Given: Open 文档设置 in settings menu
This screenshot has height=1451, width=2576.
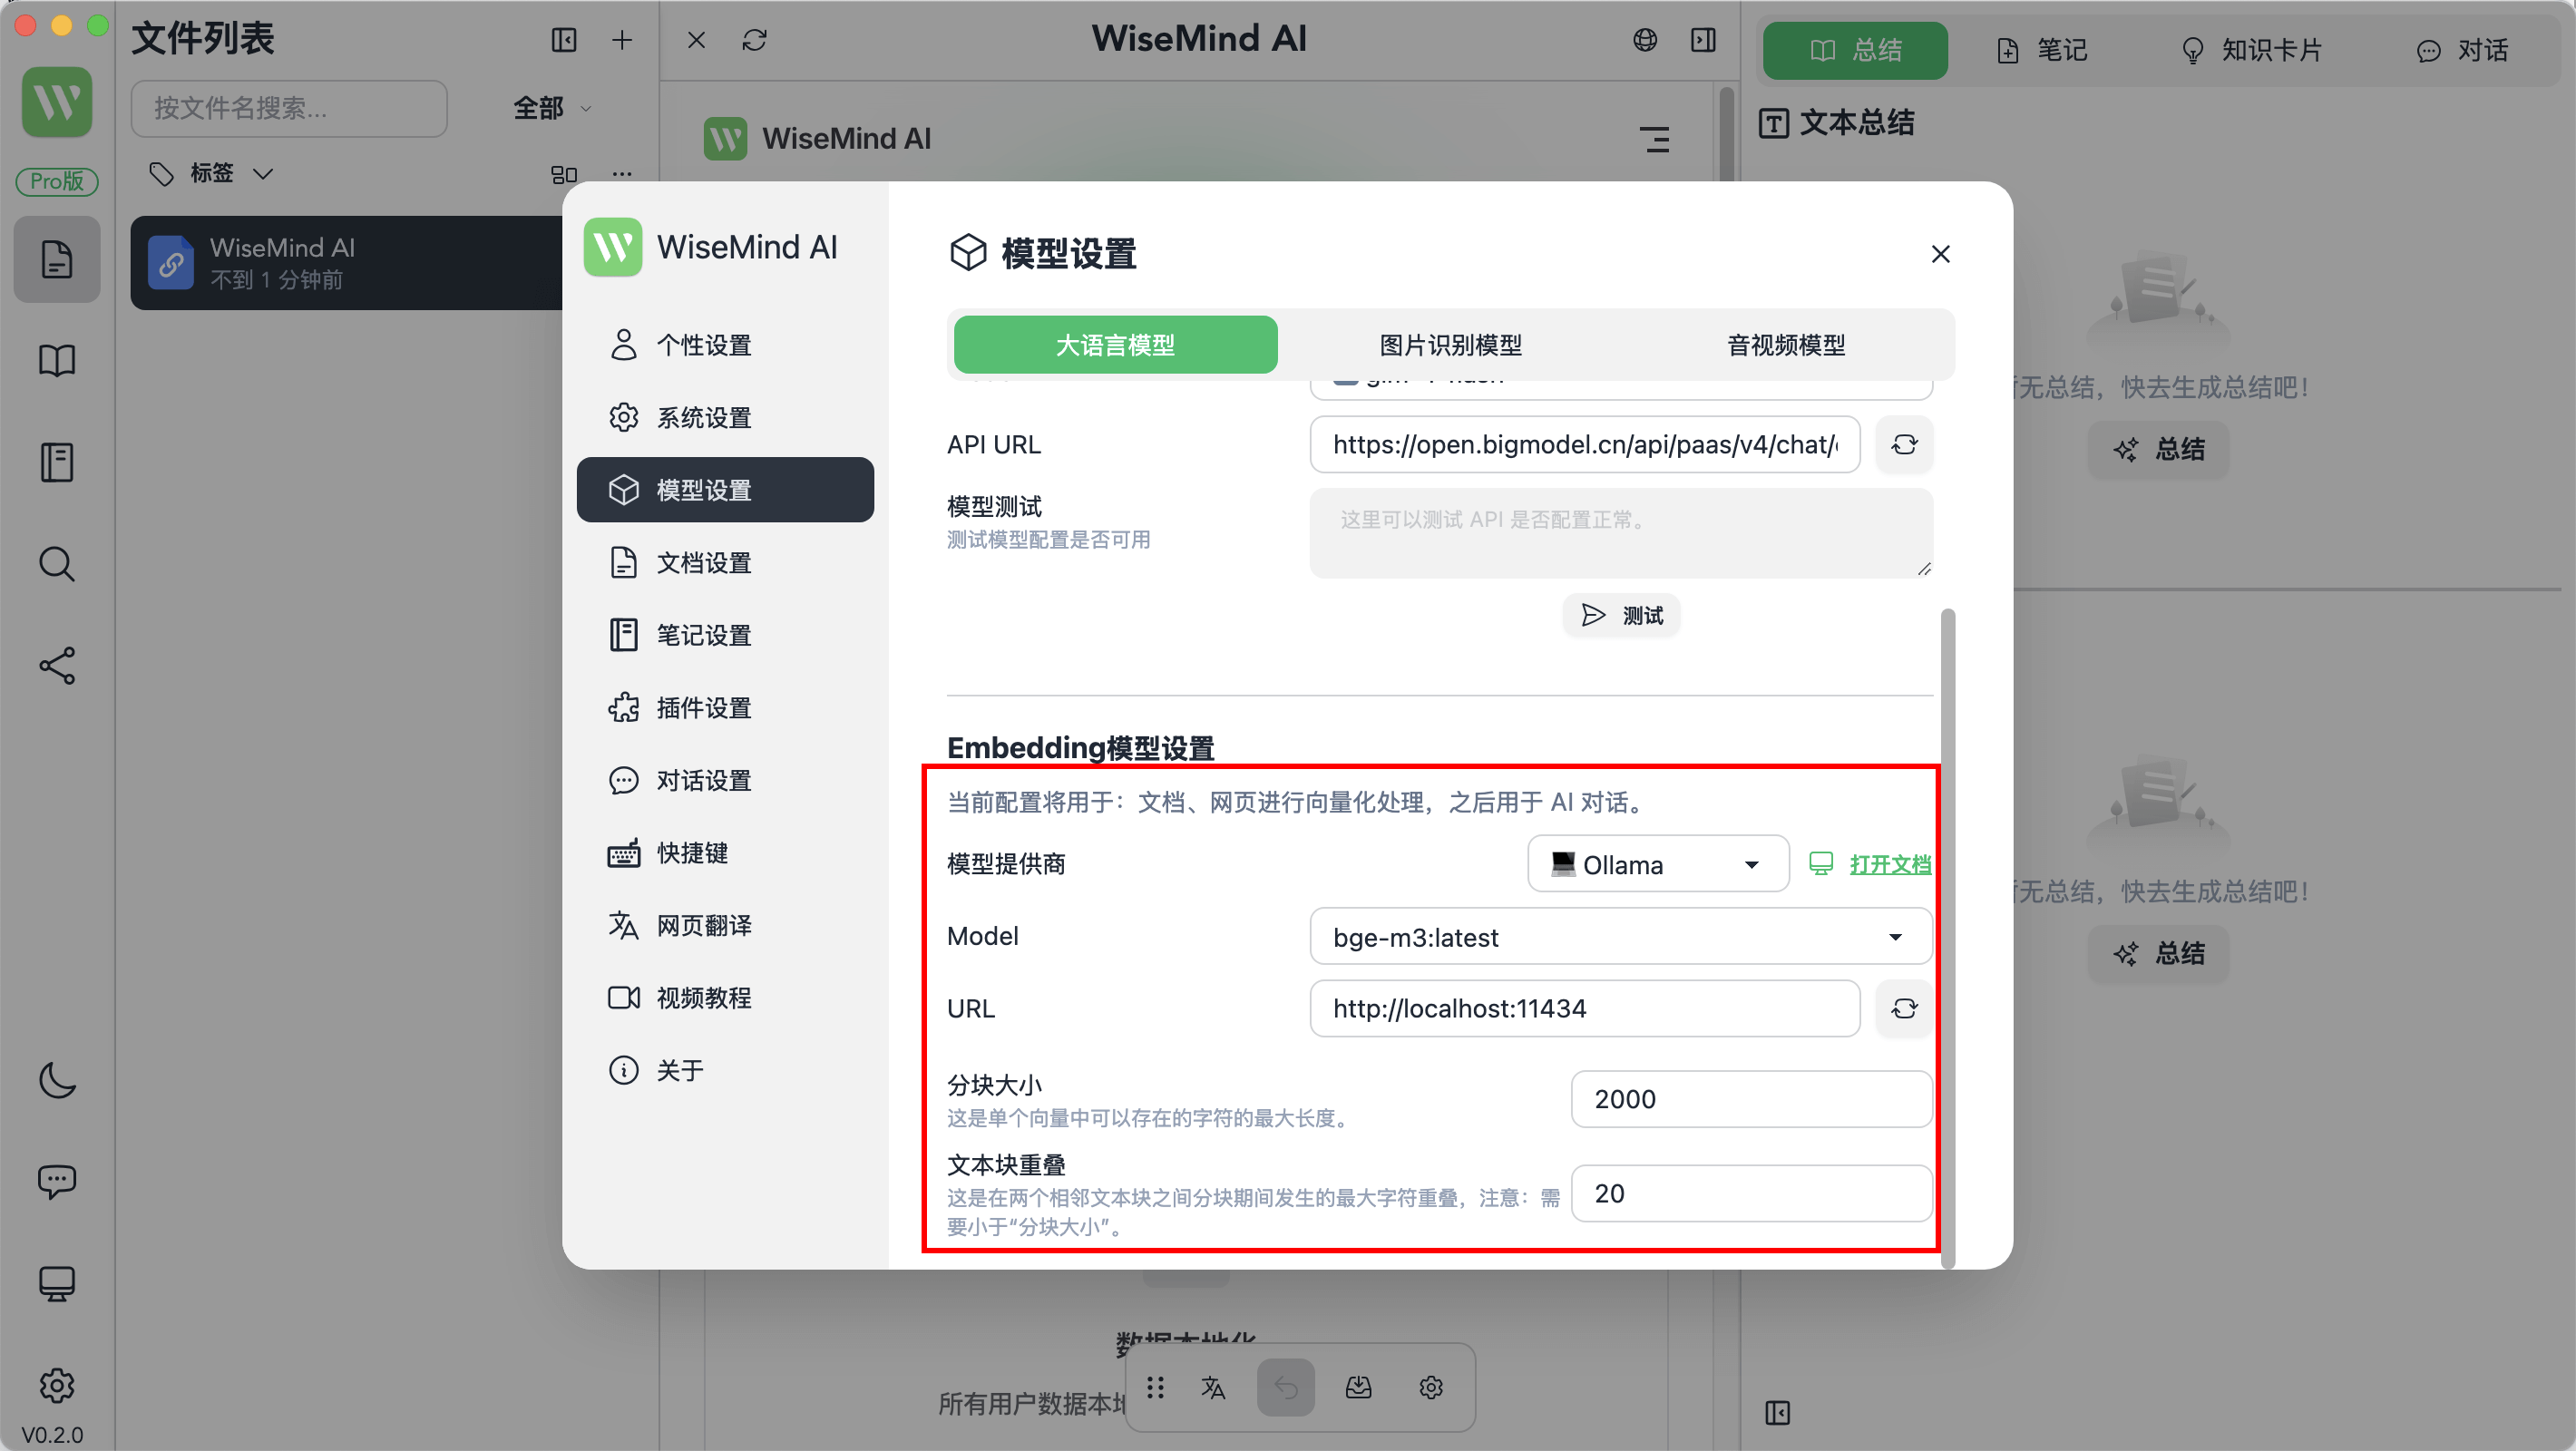Looking at the screenshot, I should click(726, 562).
